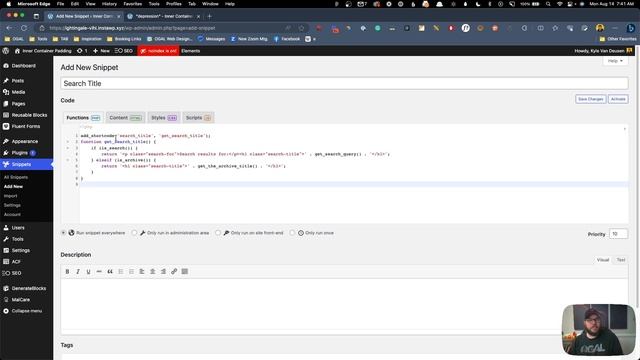
Task: Click Save Changes button
Action: pyautogui.click(x=591, y=99)
